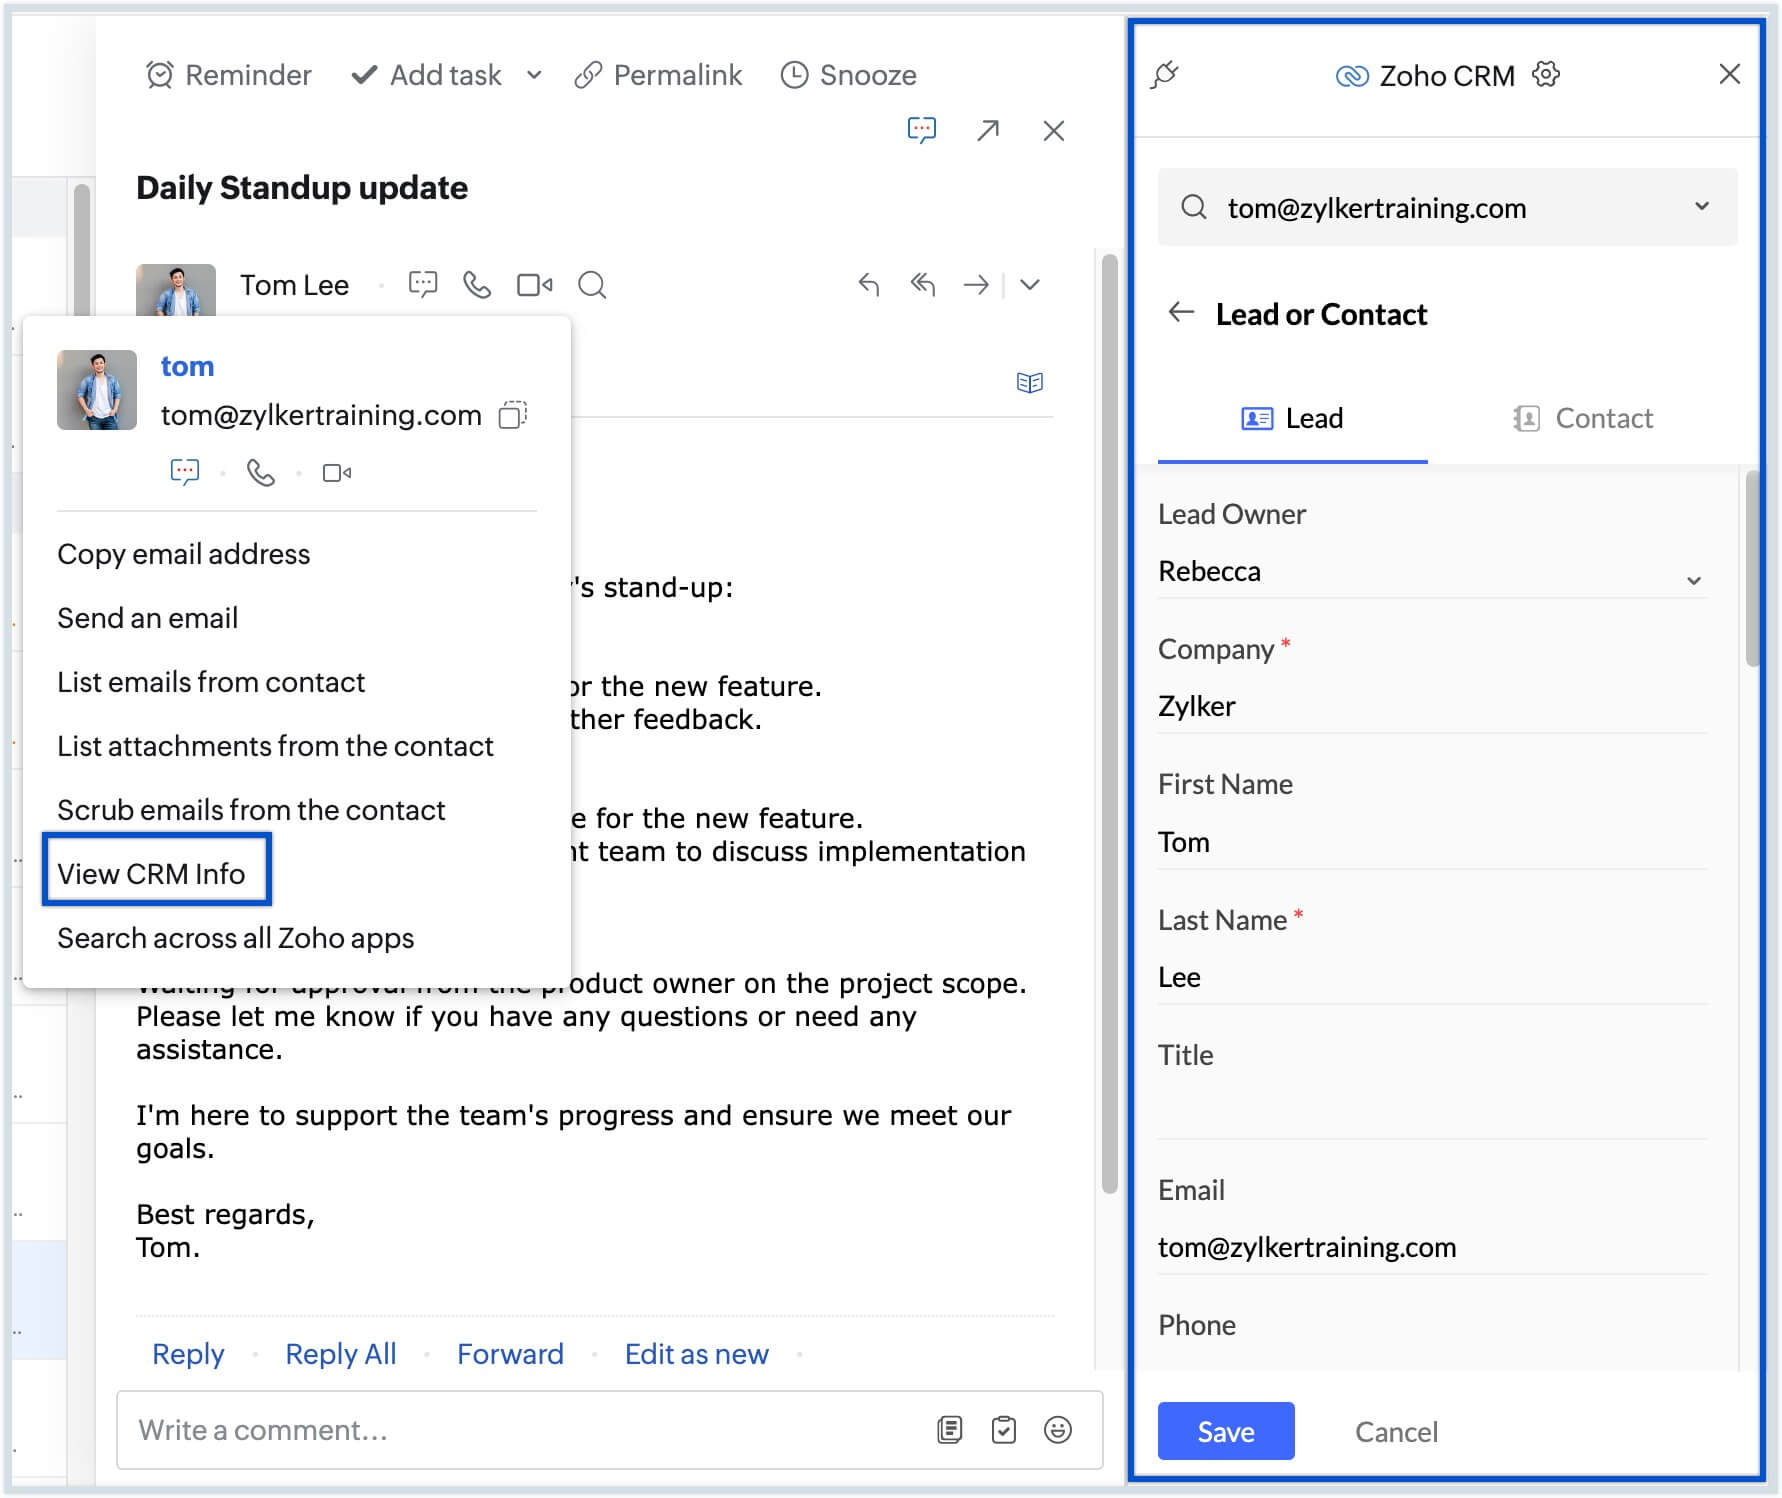Start video call with Tom Lee in header
The image size is (1782, 1498).
coord(535,285)
